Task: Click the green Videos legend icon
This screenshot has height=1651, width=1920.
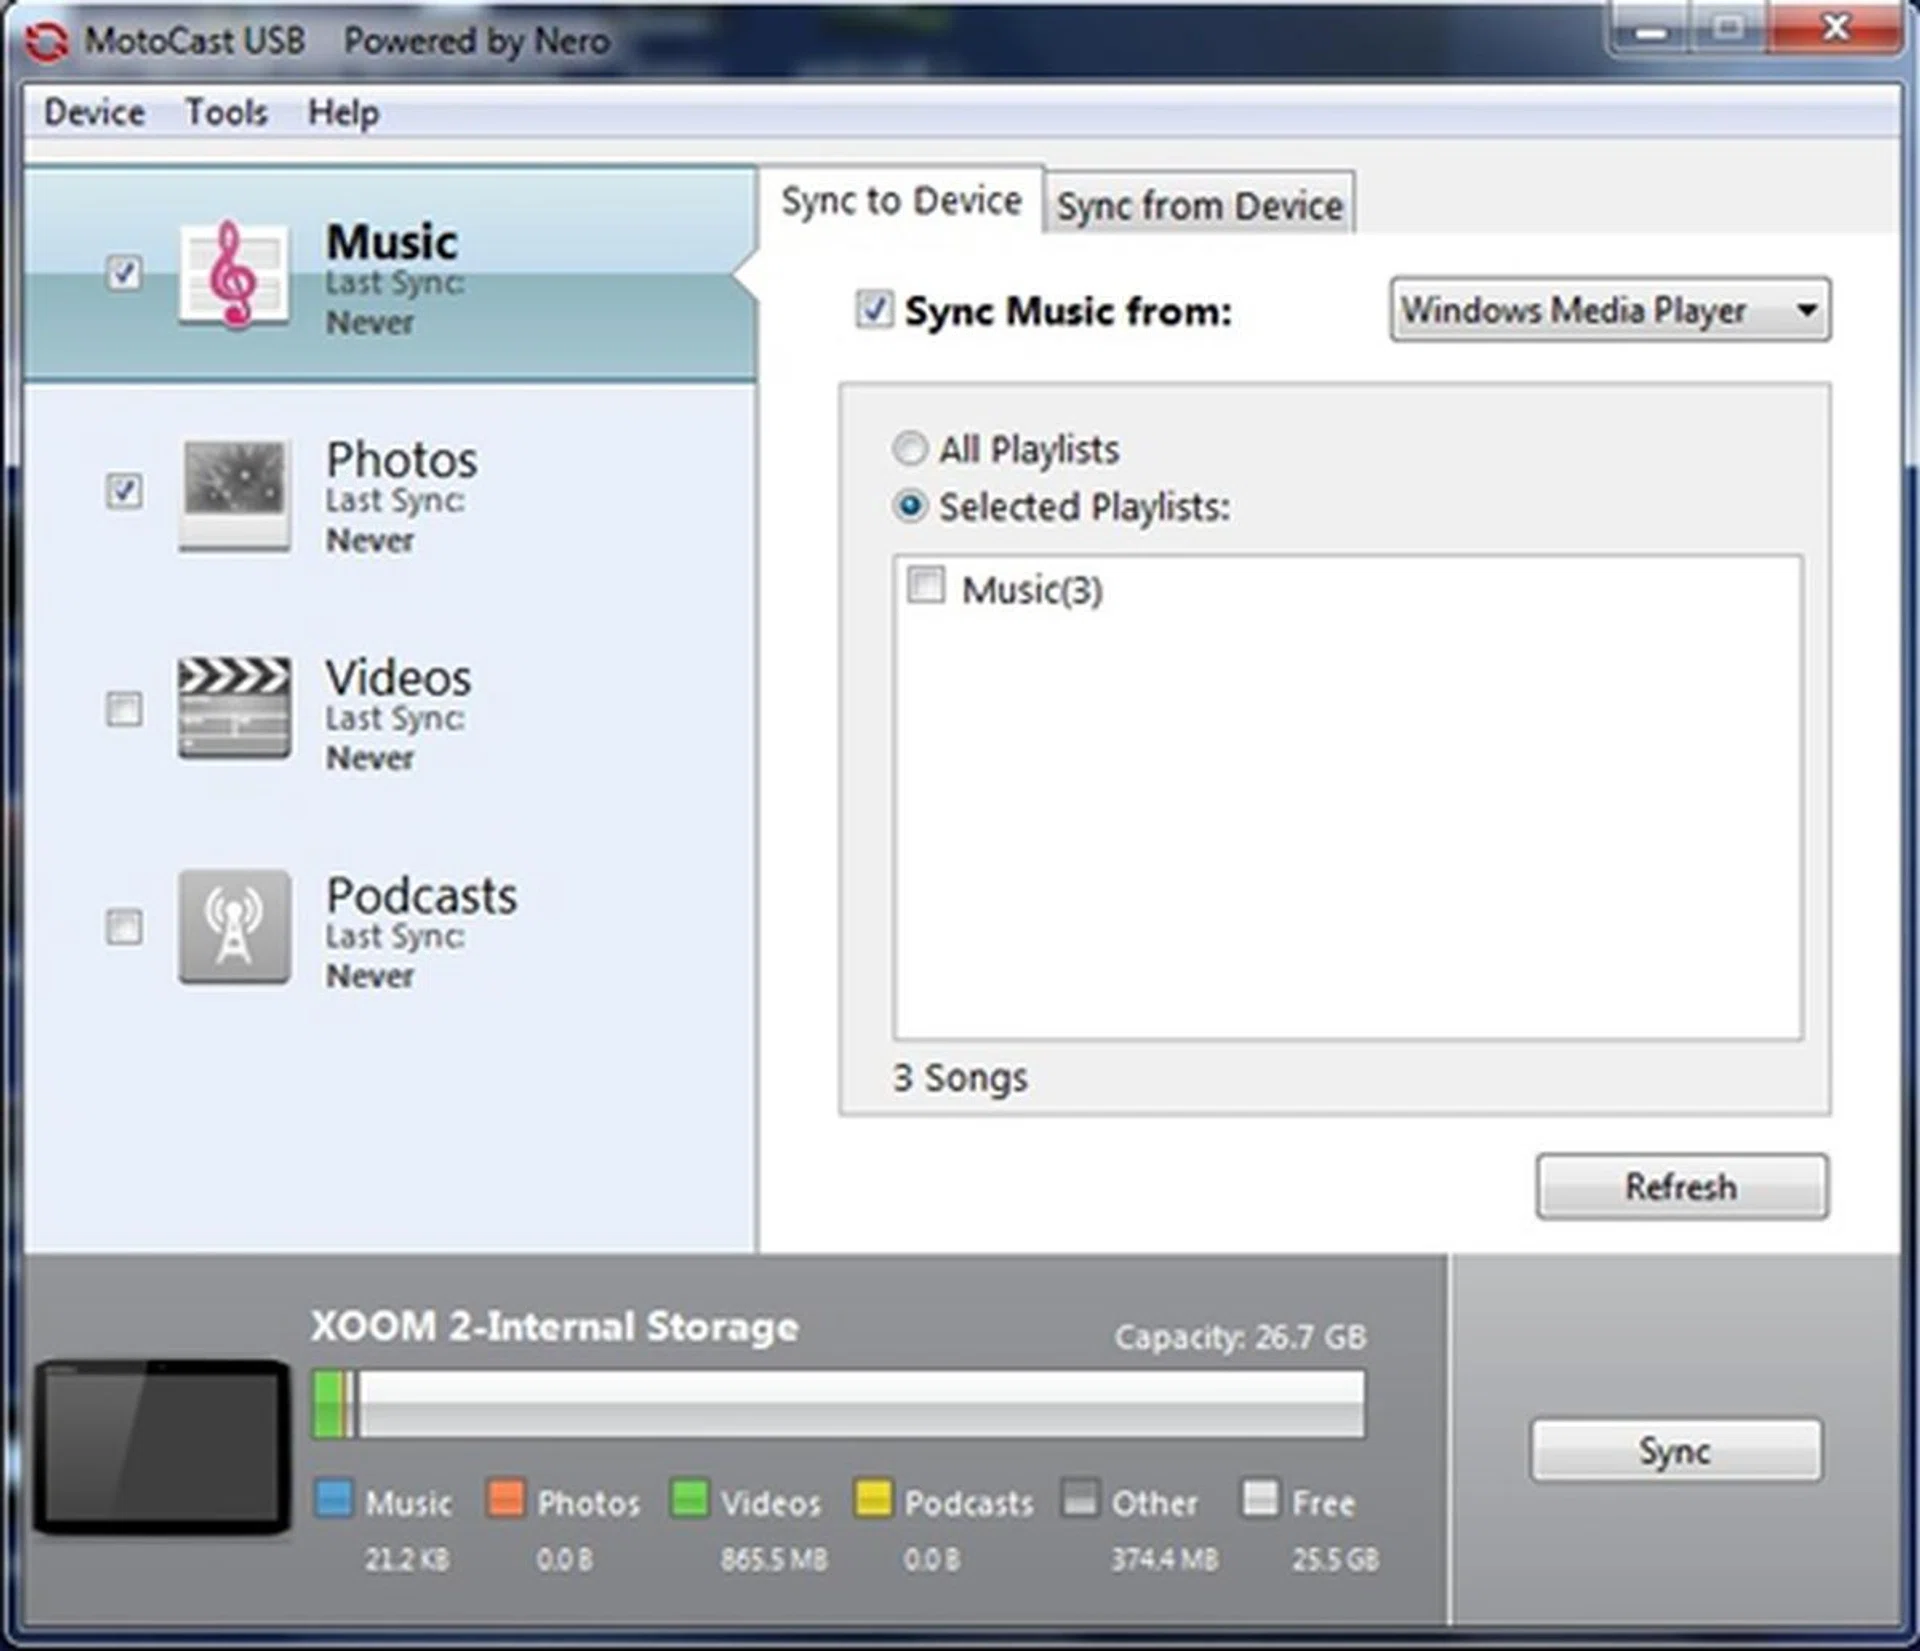Action: (x=690, y=1500)
